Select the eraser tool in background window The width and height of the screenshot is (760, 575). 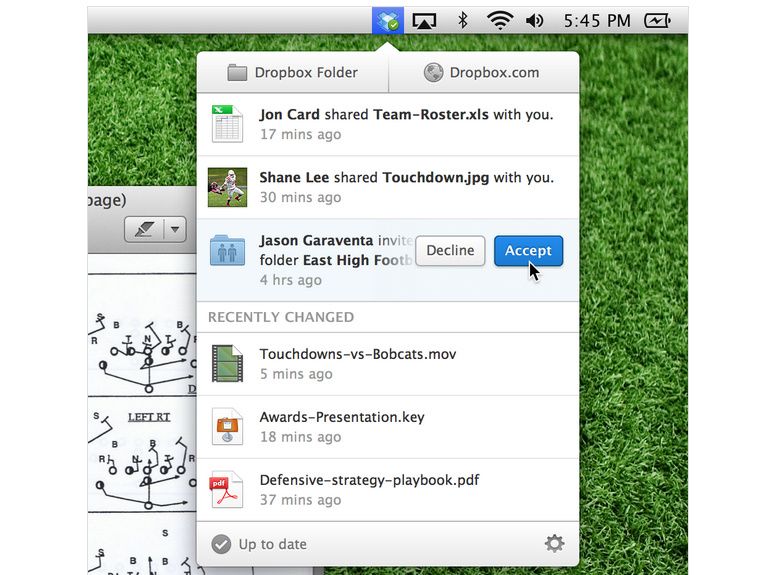tap(144, 229)
